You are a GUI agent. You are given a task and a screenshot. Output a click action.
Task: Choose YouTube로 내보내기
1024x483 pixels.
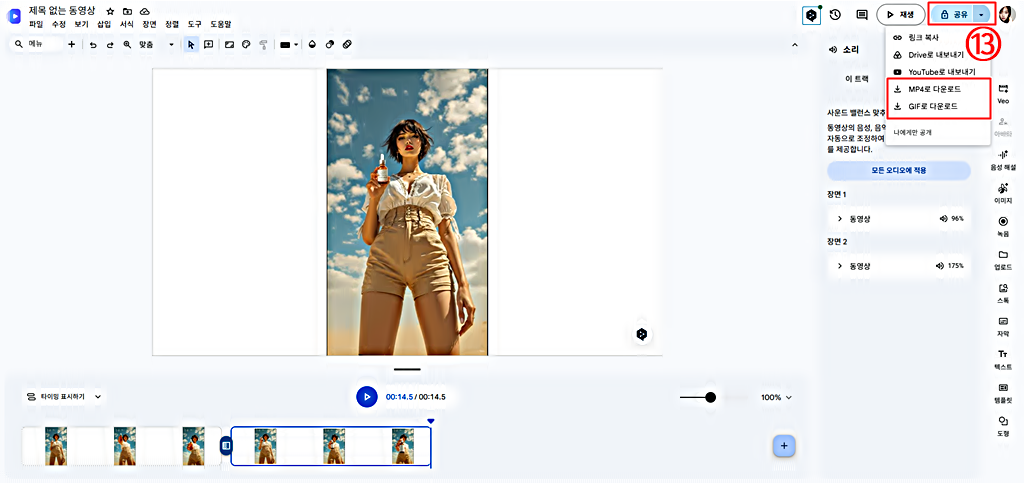(x=938, y=71)
